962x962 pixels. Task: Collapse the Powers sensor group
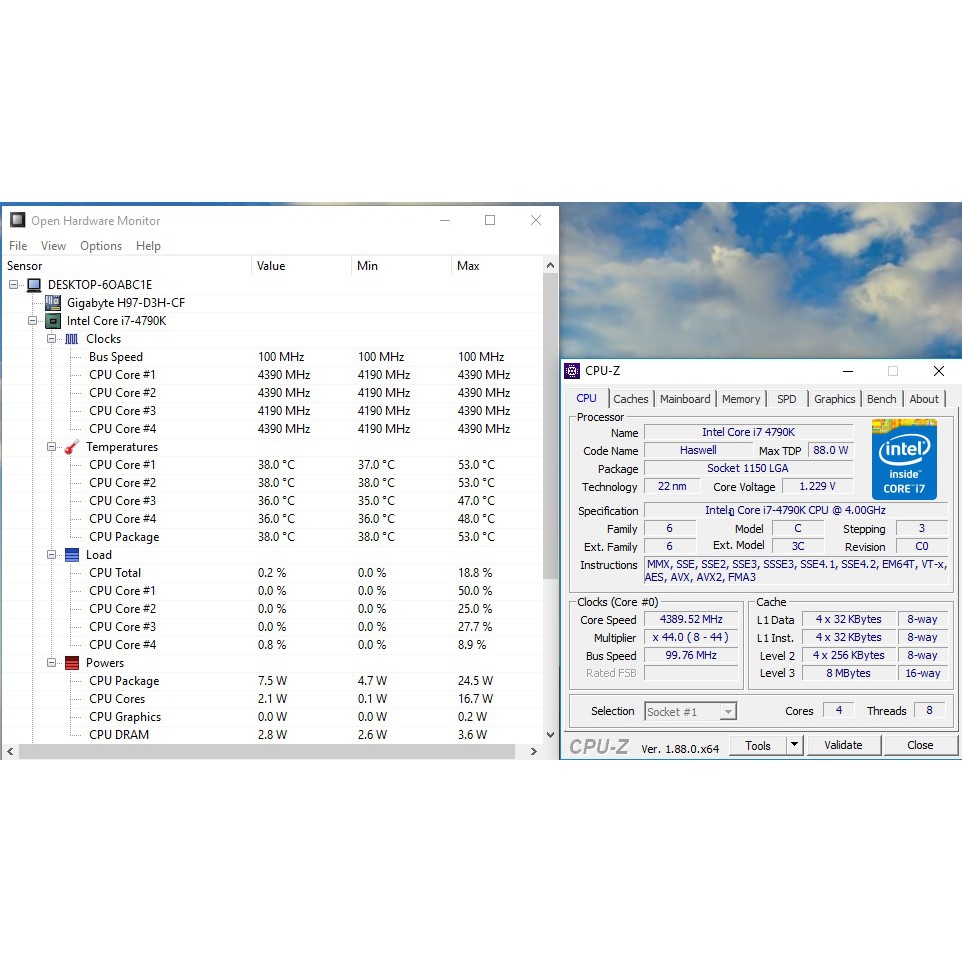(x=52, y=663)
